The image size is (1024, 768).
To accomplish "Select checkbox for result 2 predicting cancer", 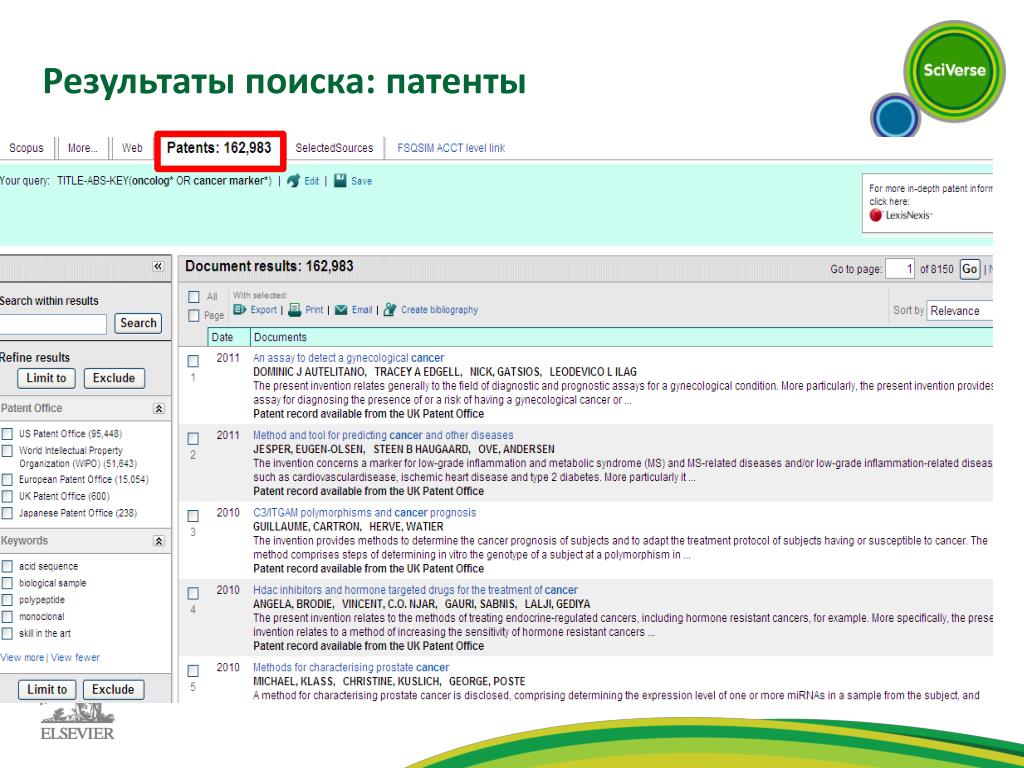I will coord(193,439).
